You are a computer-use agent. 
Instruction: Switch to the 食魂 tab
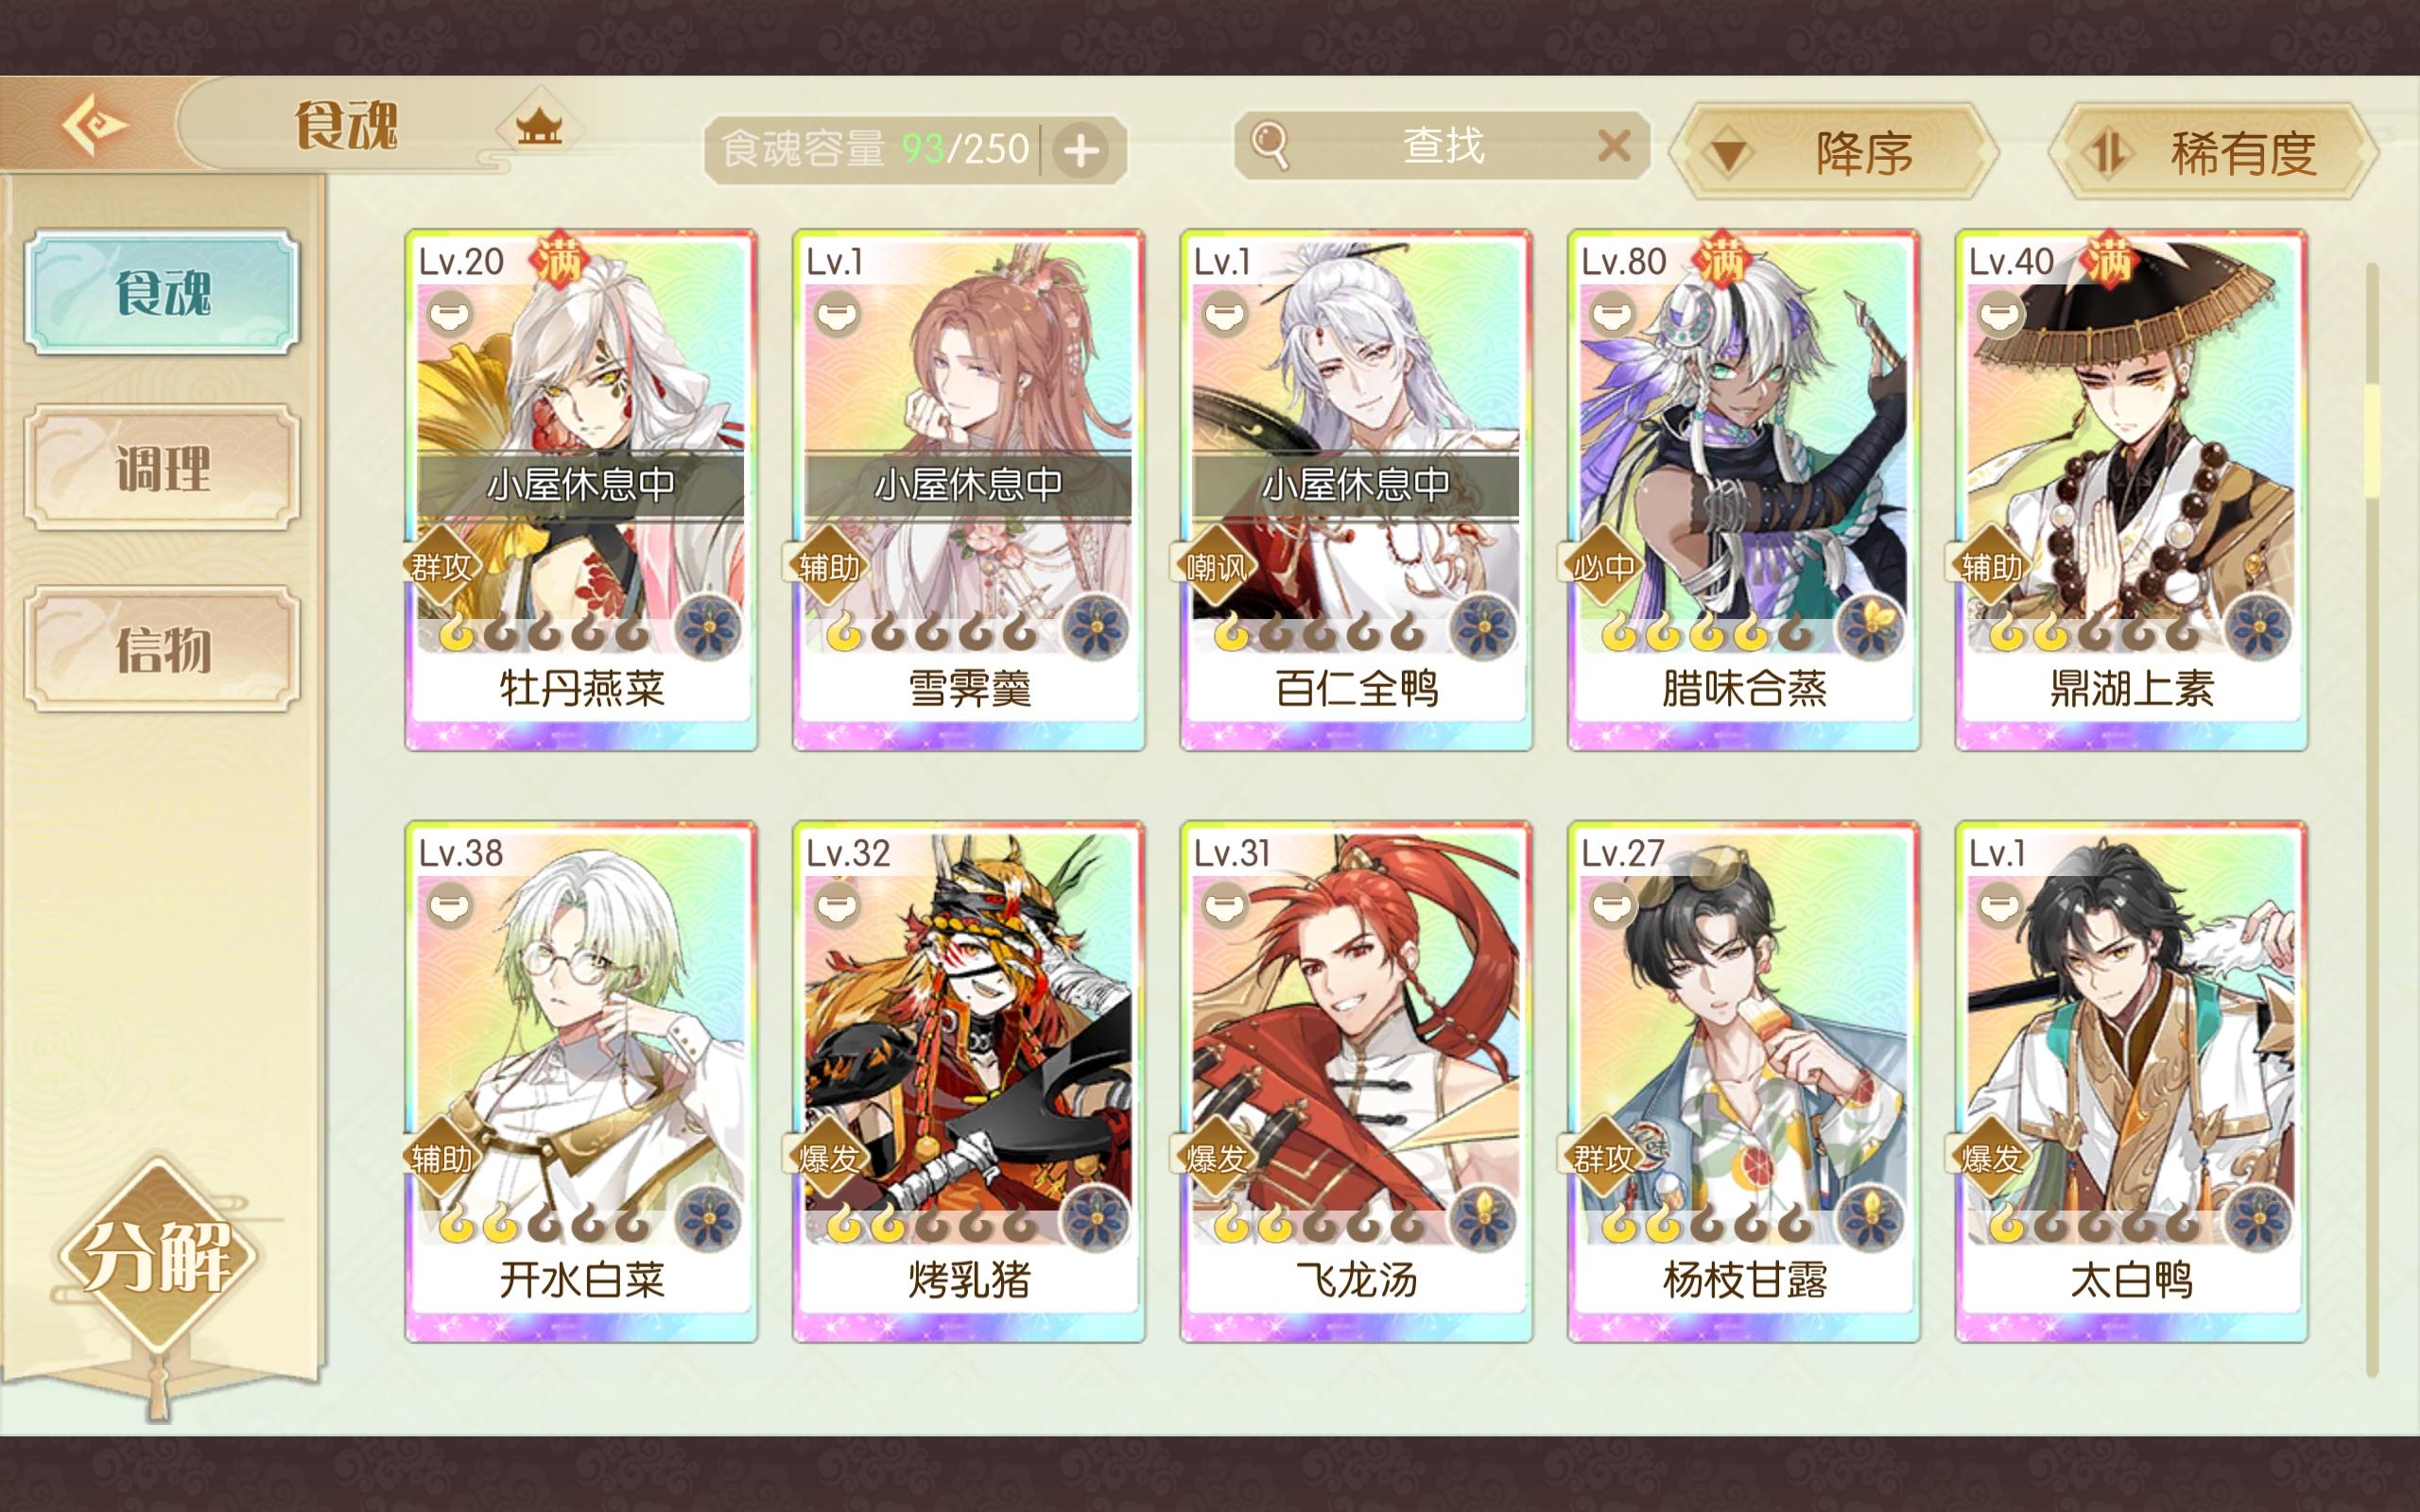point(162,292)
